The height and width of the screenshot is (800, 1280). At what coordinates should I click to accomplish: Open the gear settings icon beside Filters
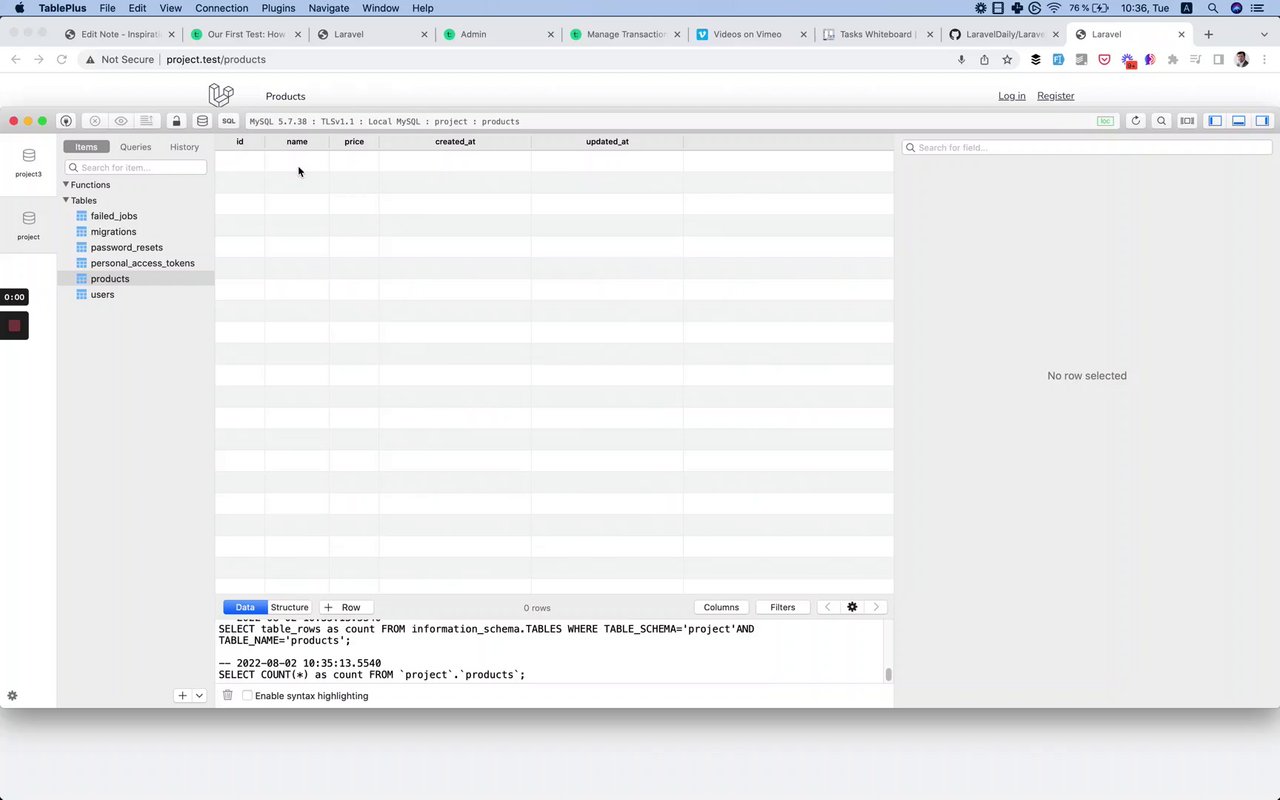point(852,607)
